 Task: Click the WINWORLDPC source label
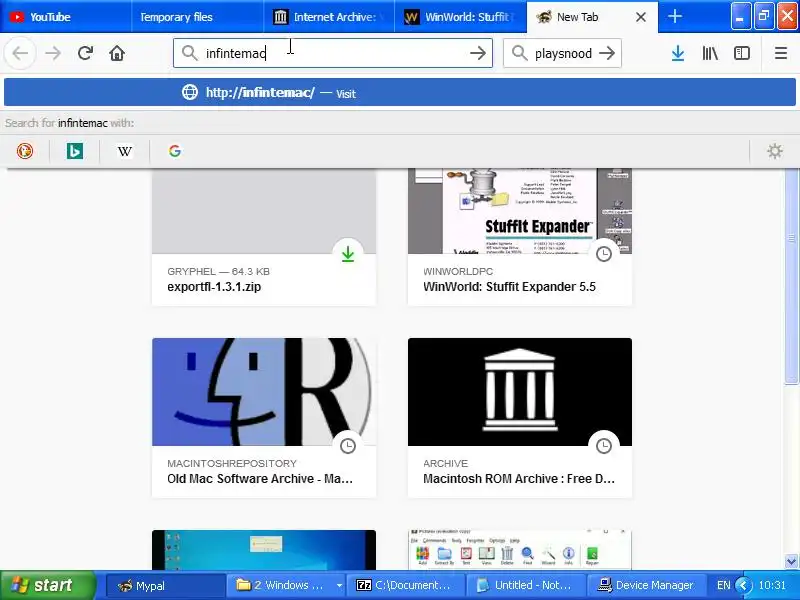(458, 271)
